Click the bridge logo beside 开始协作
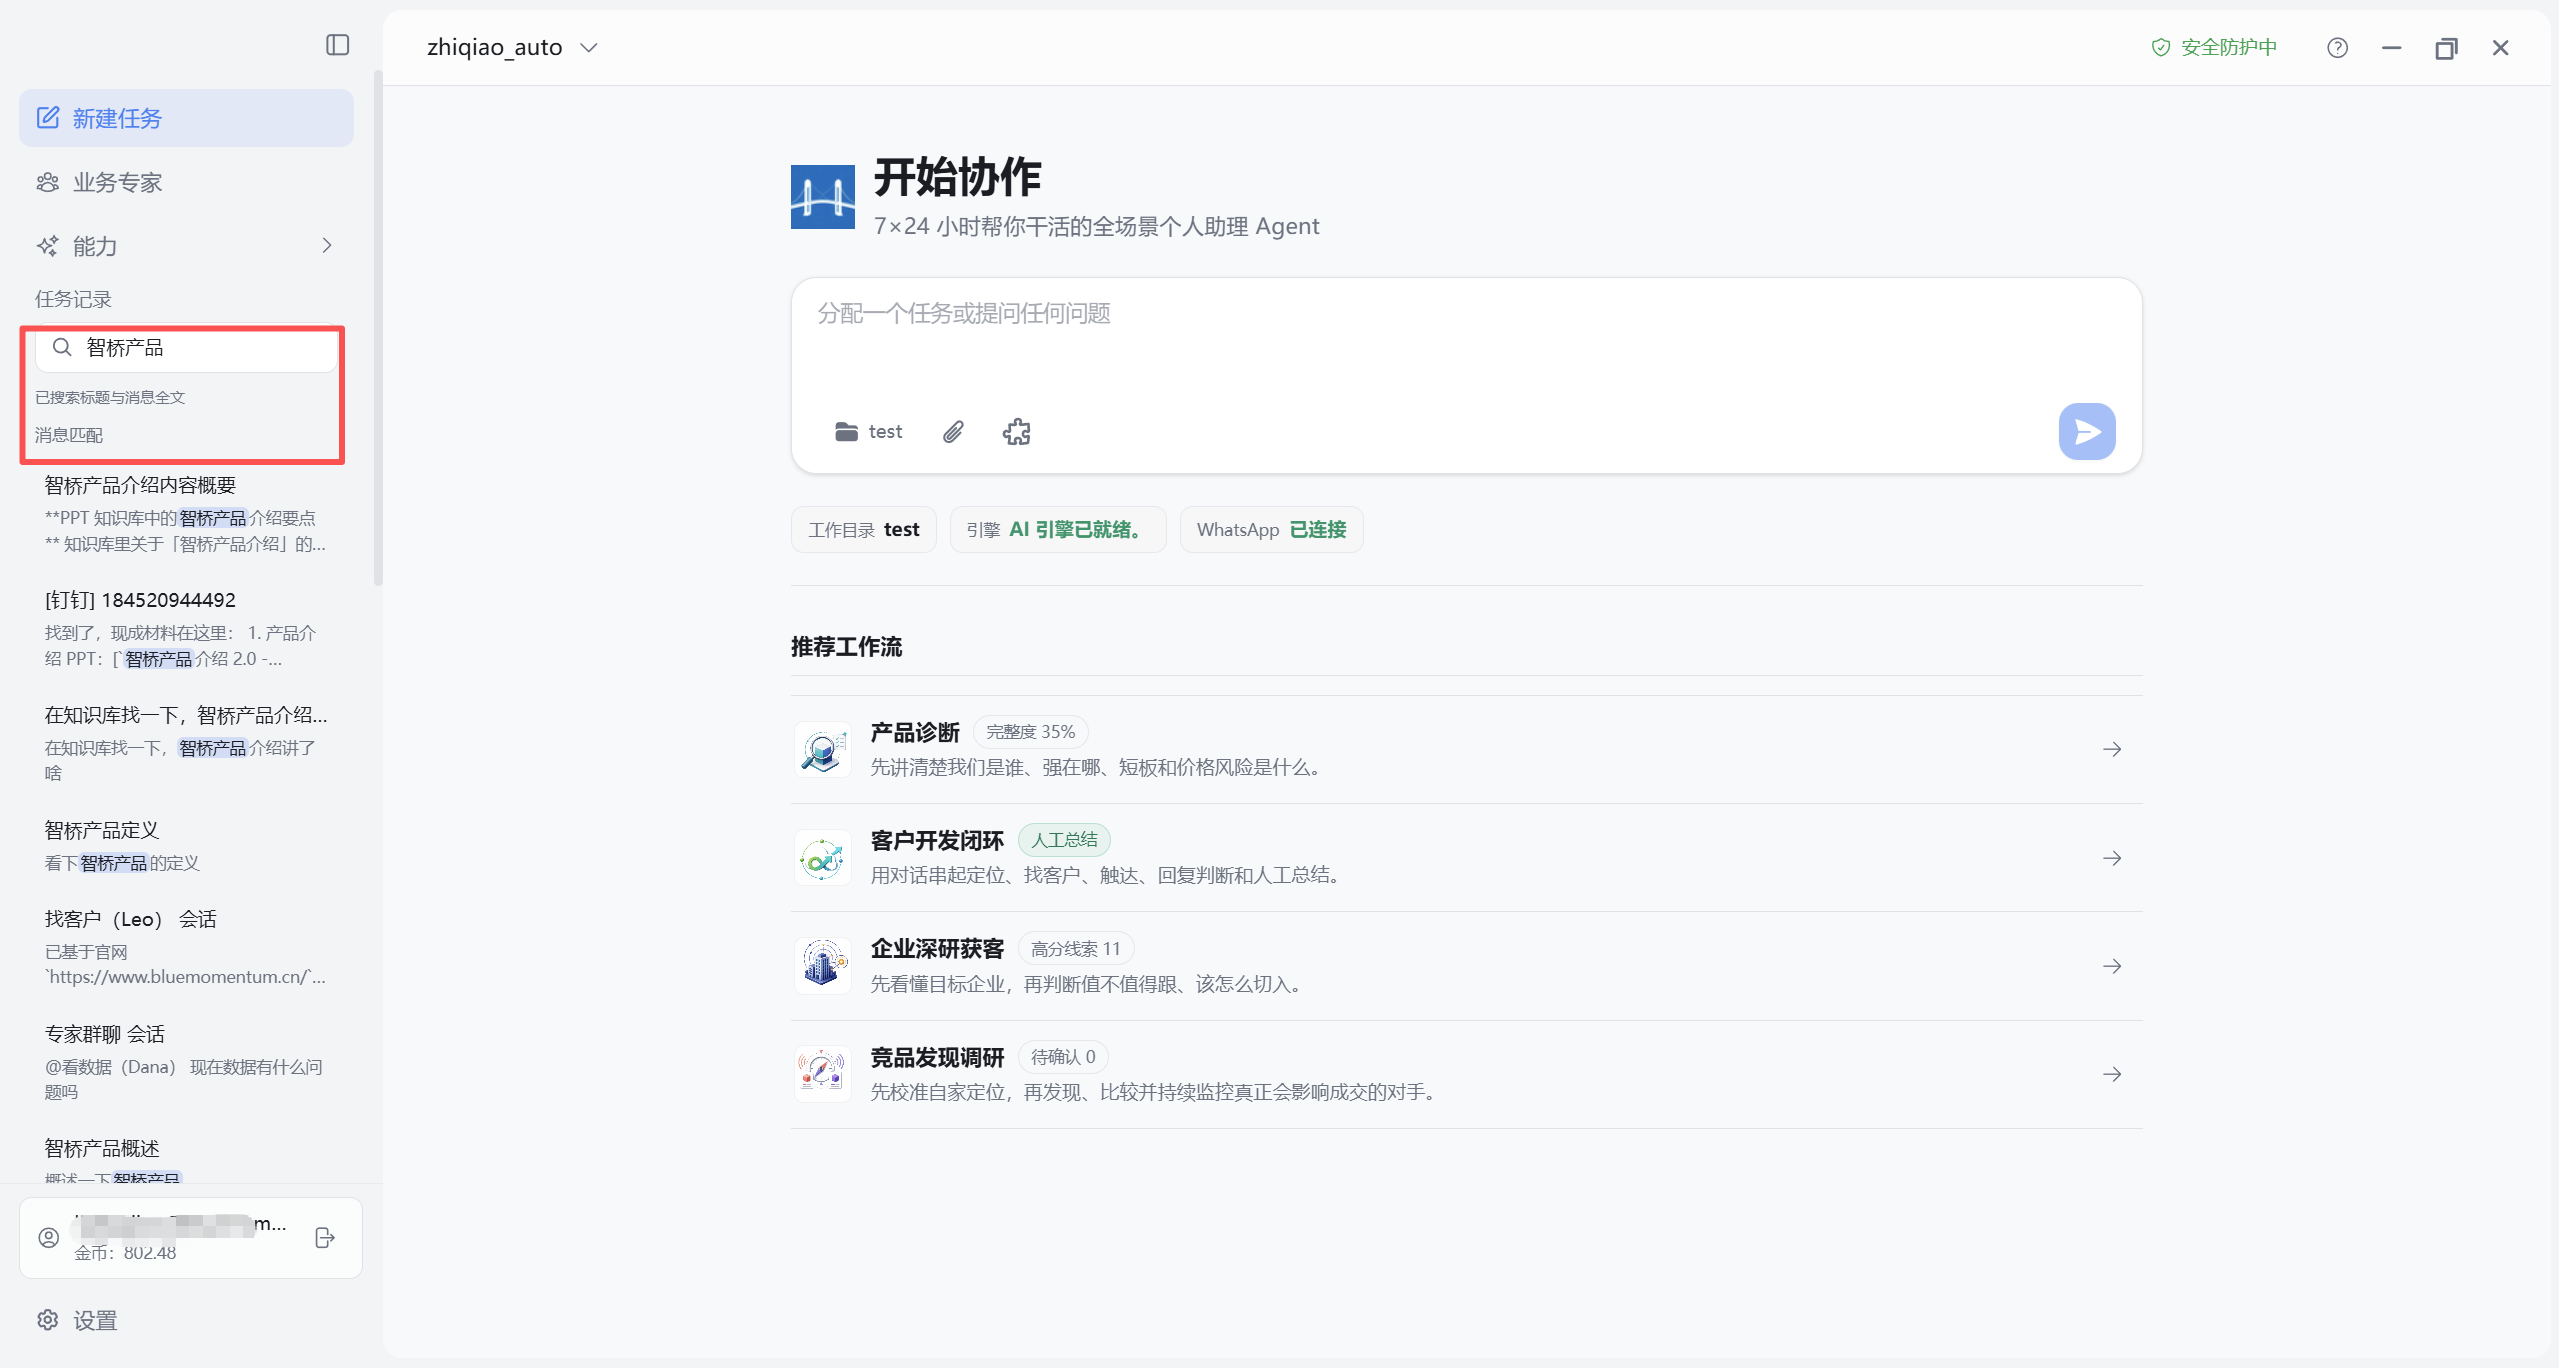The width and height of the screenshot is (2559, 1368). (822, 197)
